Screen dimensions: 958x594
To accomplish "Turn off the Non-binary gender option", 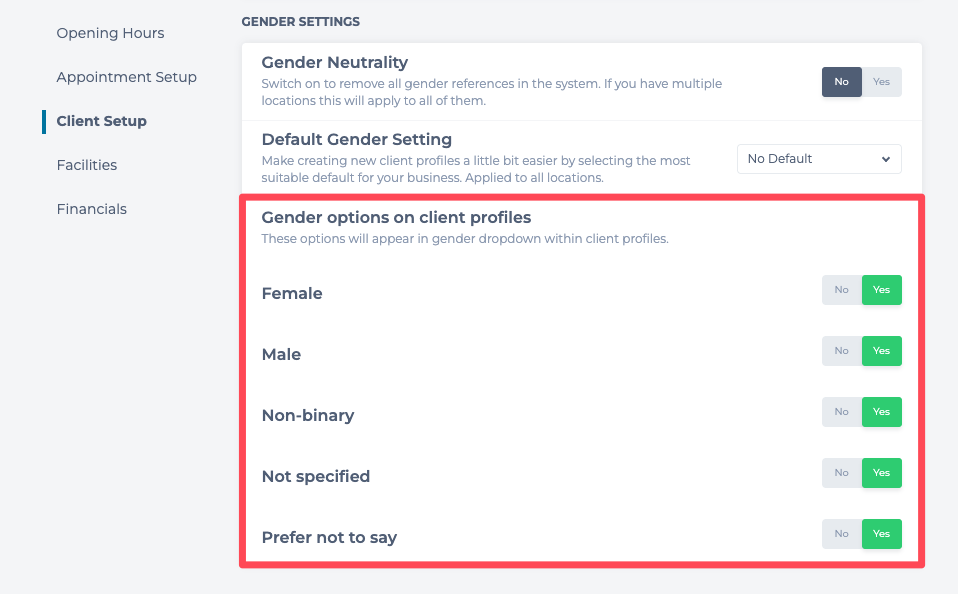I will 842,412.
